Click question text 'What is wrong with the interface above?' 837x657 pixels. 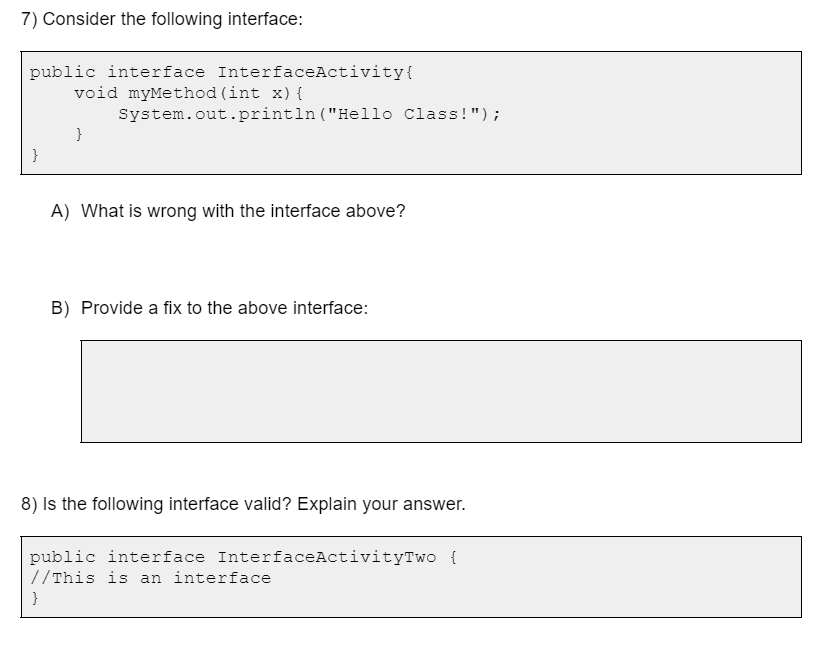[243, 211]
